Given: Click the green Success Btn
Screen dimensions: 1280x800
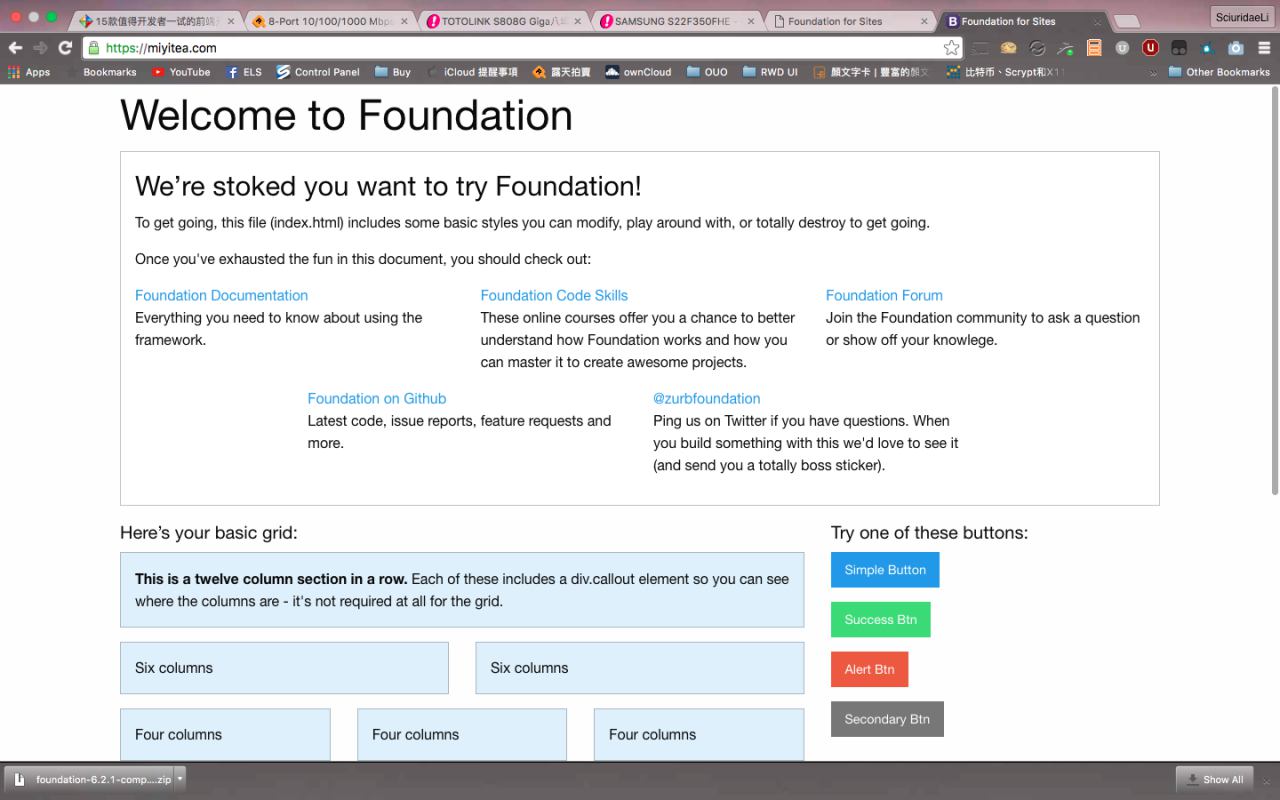Looking at the screenshot, I should tap(880, 620).
